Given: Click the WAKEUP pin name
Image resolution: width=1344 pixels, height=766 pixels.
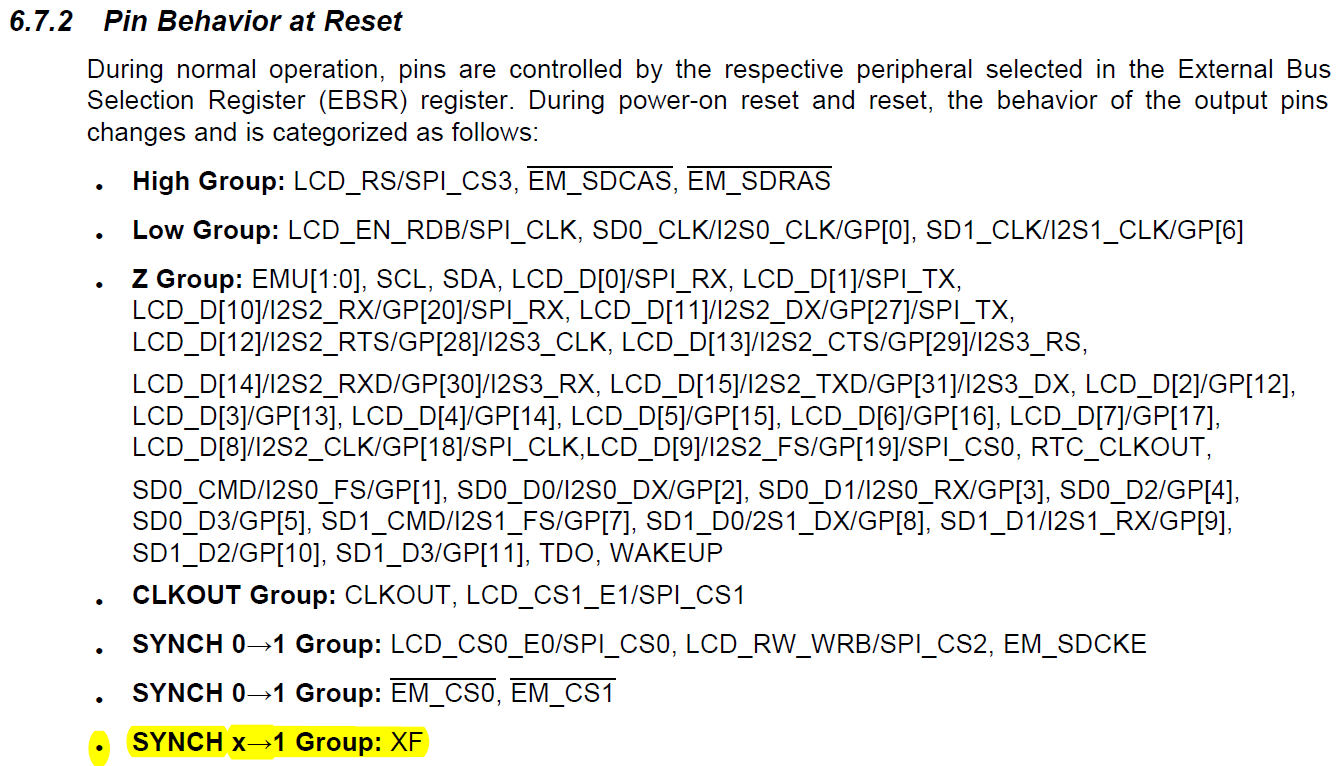Looking at the screenshot, I should coord(666,552).
